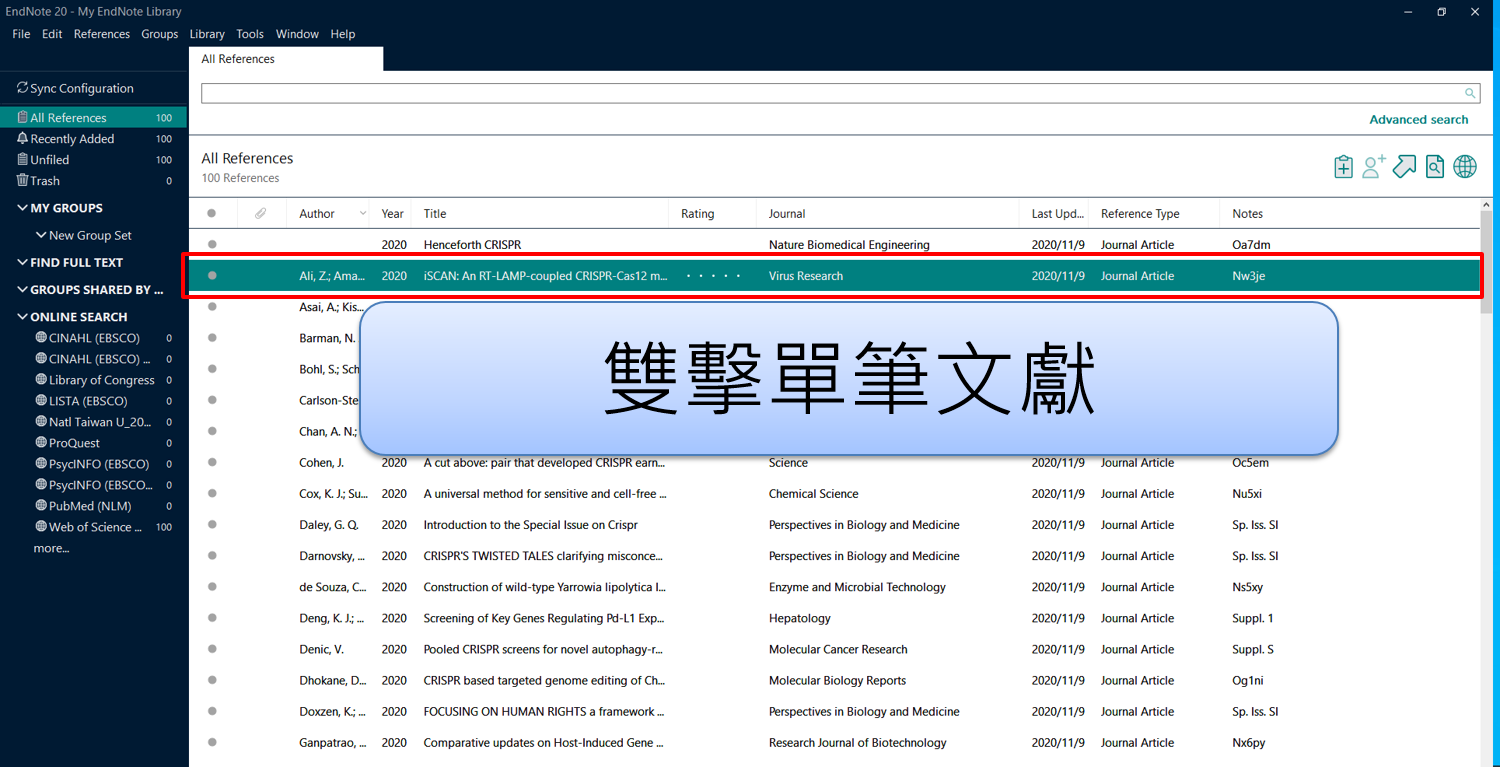The image size is (1500, 767).
Task: Open the Groups menu
Action: [160, 34]
